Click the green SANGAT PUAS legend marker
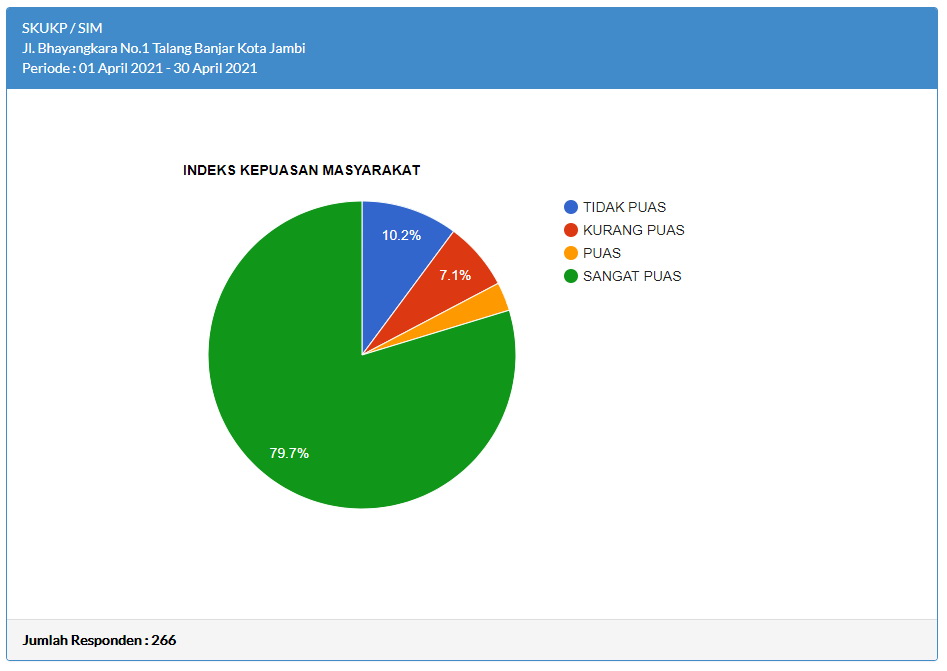 point(571,276)
